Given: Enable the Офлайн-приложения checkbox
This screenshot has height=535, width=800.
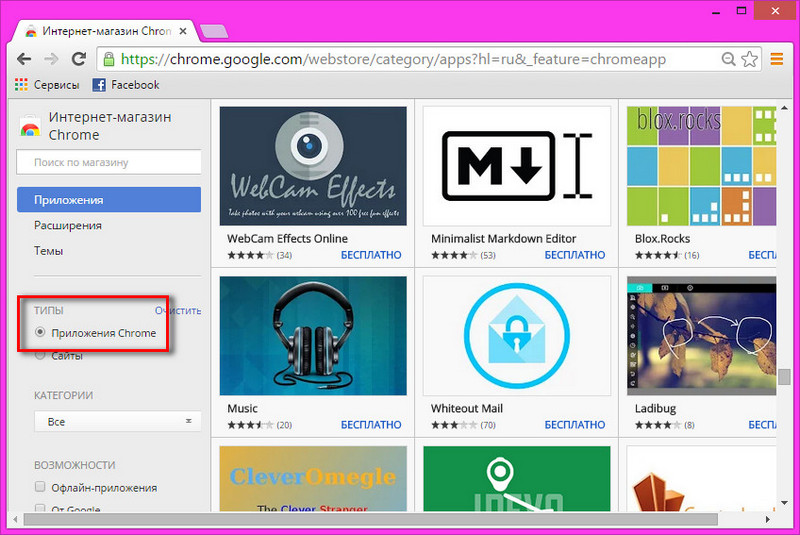Looking at the screenshot, I should pos(40,487).
